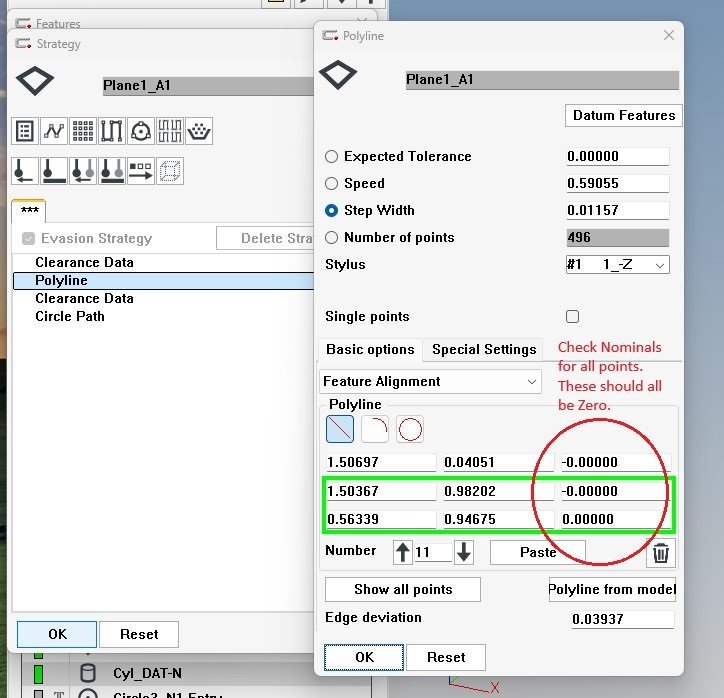
Task: Open the Stylus dropdown
Action: (617, 265)
